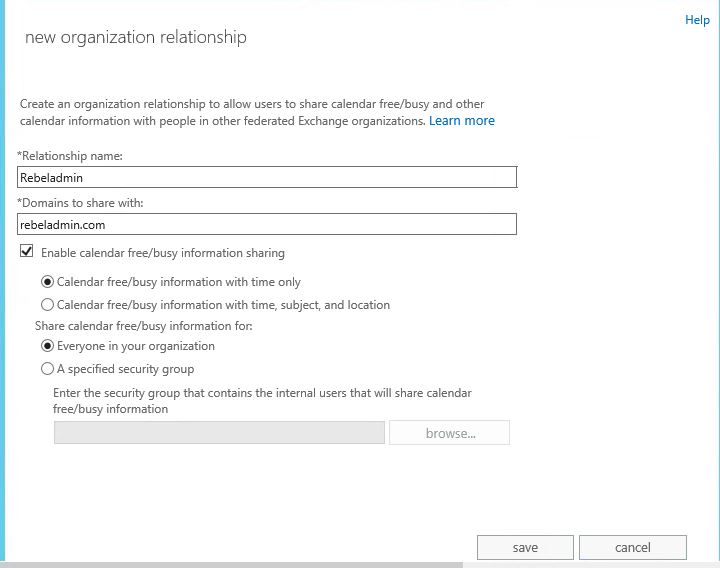Click the 'Enable calendar free/busy information sharing' label
This screenshot has width=720, height=568.
163,253
